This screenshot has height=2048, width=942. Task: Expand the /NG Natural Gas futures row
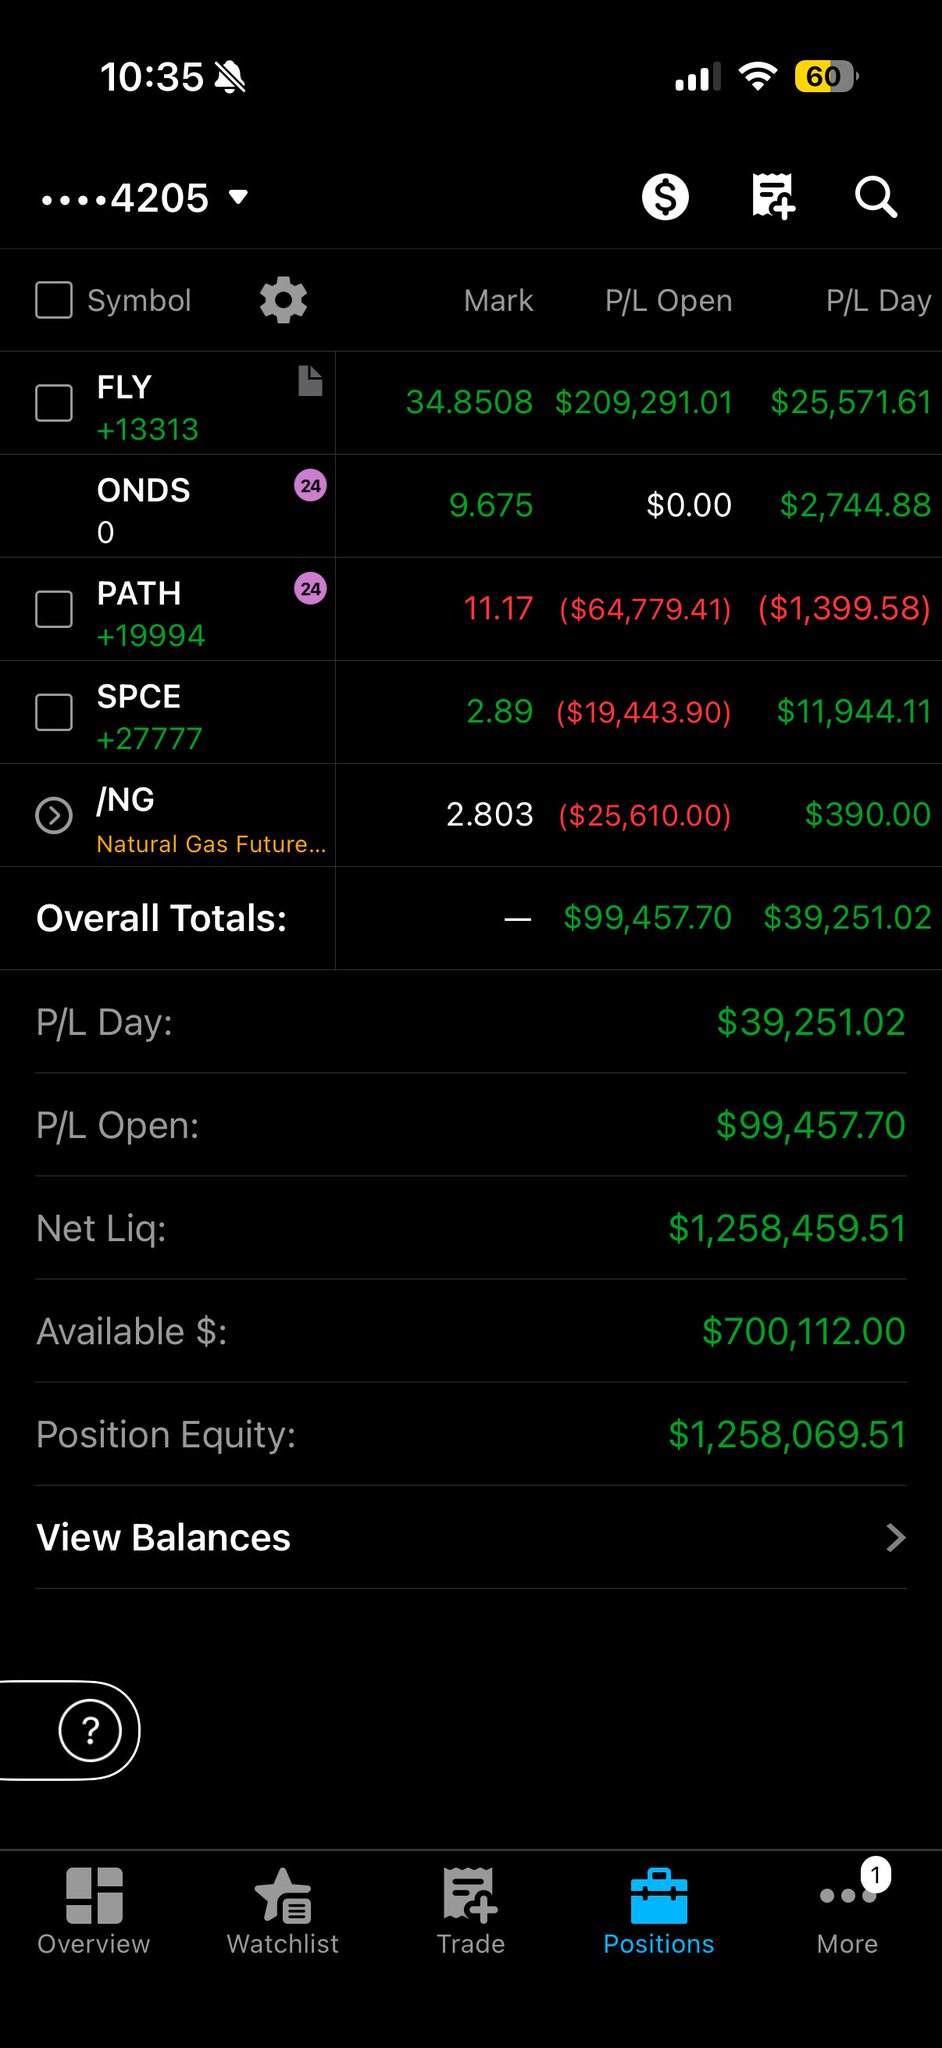pyautogui.click(x=54, y=816)
